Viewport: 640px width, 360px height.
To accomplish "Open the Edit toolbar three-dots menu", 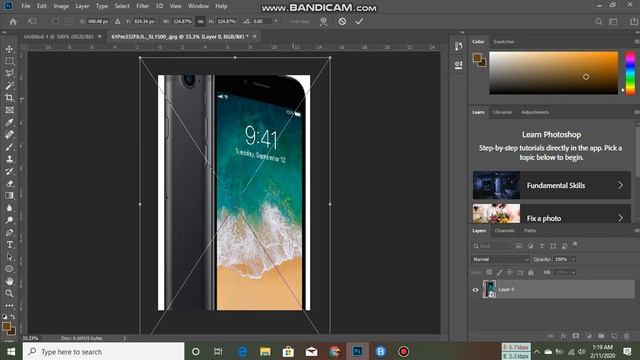I will point(9,305).
